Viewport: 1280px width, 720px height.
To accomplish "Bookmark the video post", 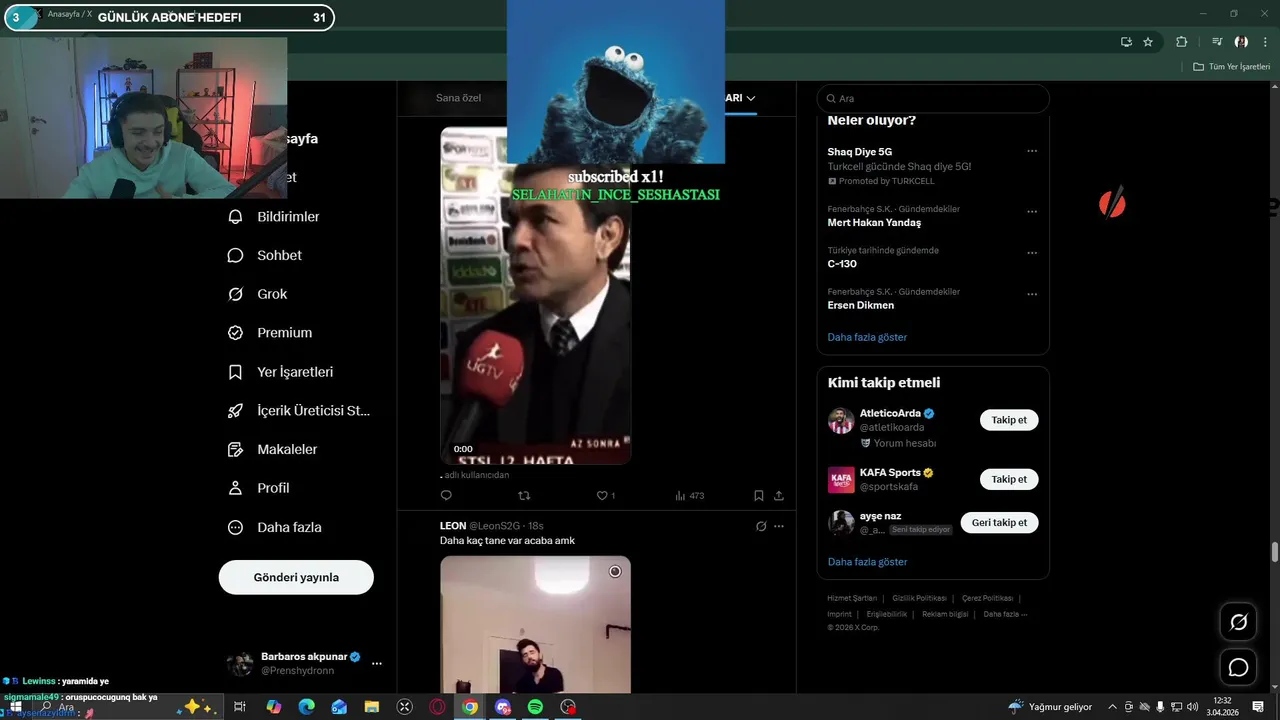I will [759, 495].
